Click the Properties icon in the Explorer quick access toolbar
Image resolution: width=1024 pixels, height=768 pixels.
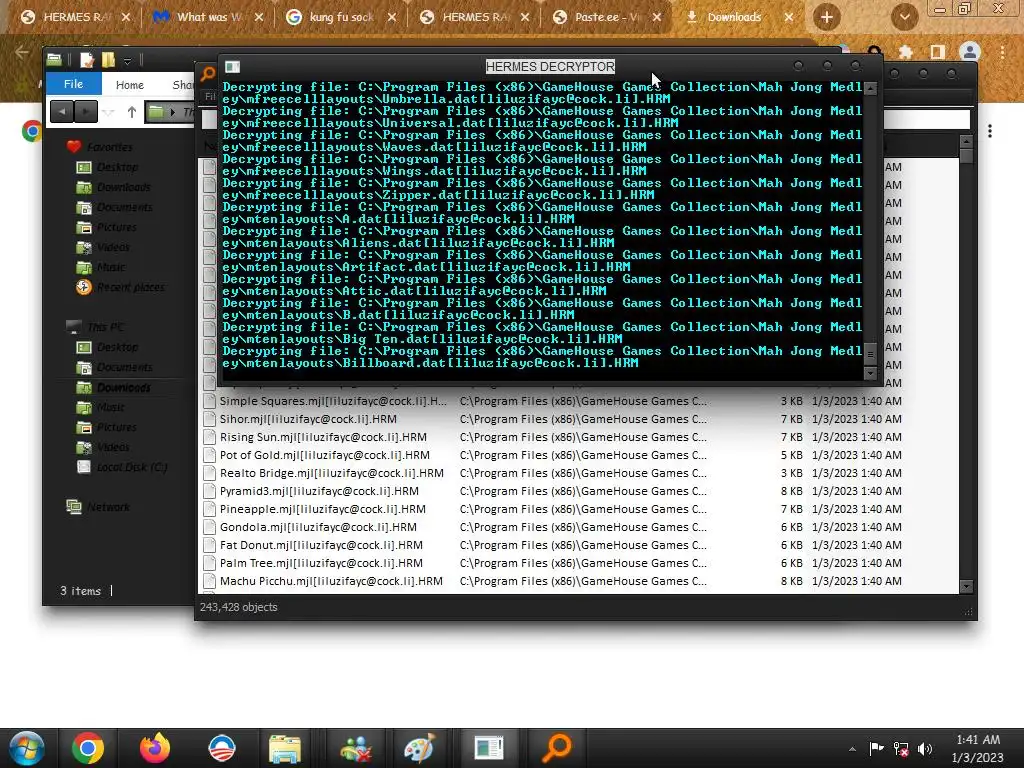(x=87, y=60)
